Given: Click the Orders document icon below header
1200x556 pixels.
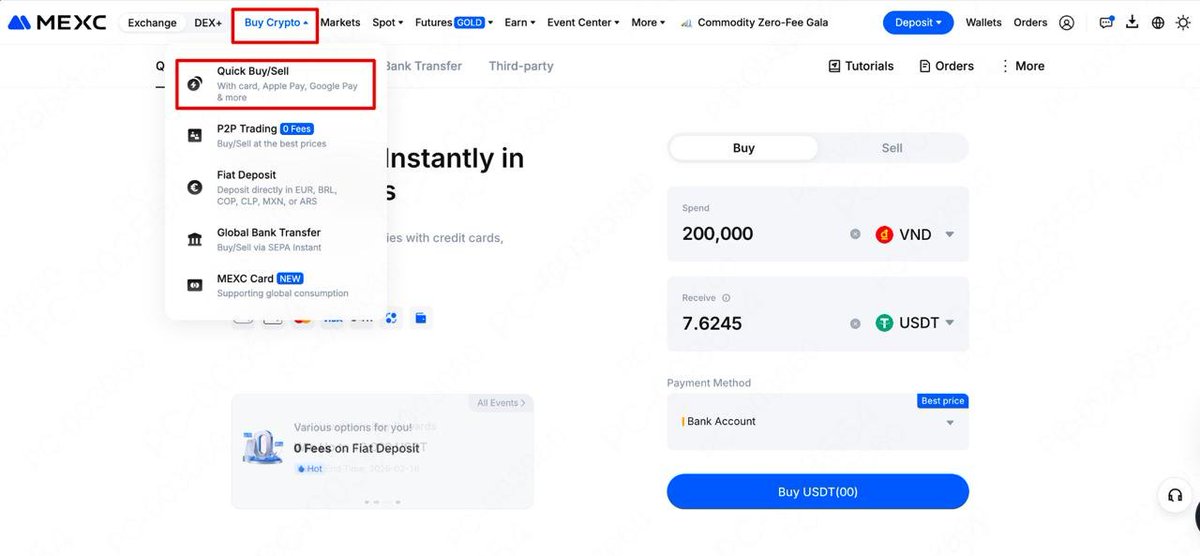Looking at the screenshot, I should click(925, 66).
